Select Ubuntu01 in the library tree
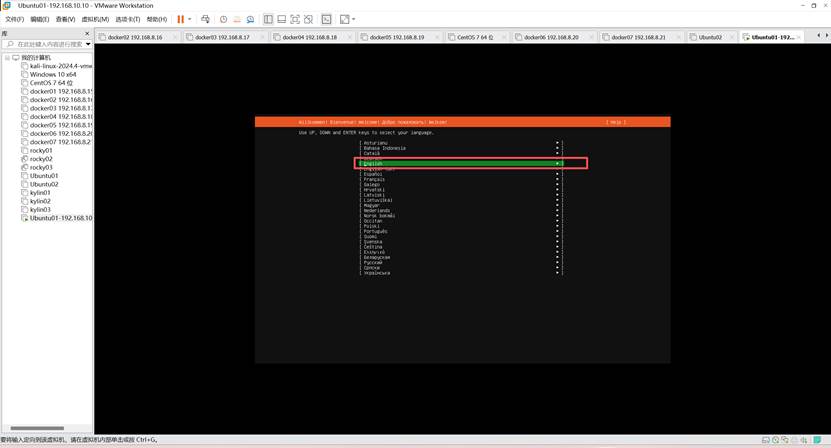 [43, 175]
